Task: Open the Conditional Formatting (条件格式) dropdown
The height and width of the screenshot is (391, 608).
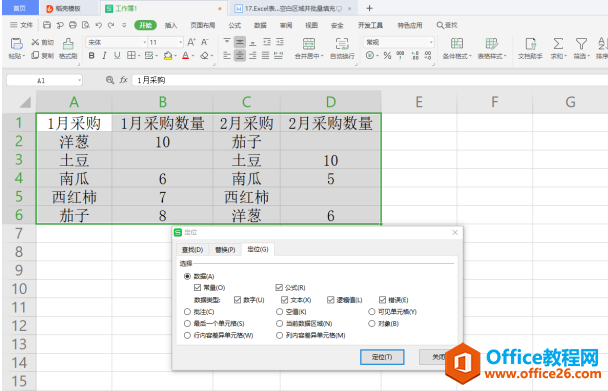Action: click(x=457, y=56)
